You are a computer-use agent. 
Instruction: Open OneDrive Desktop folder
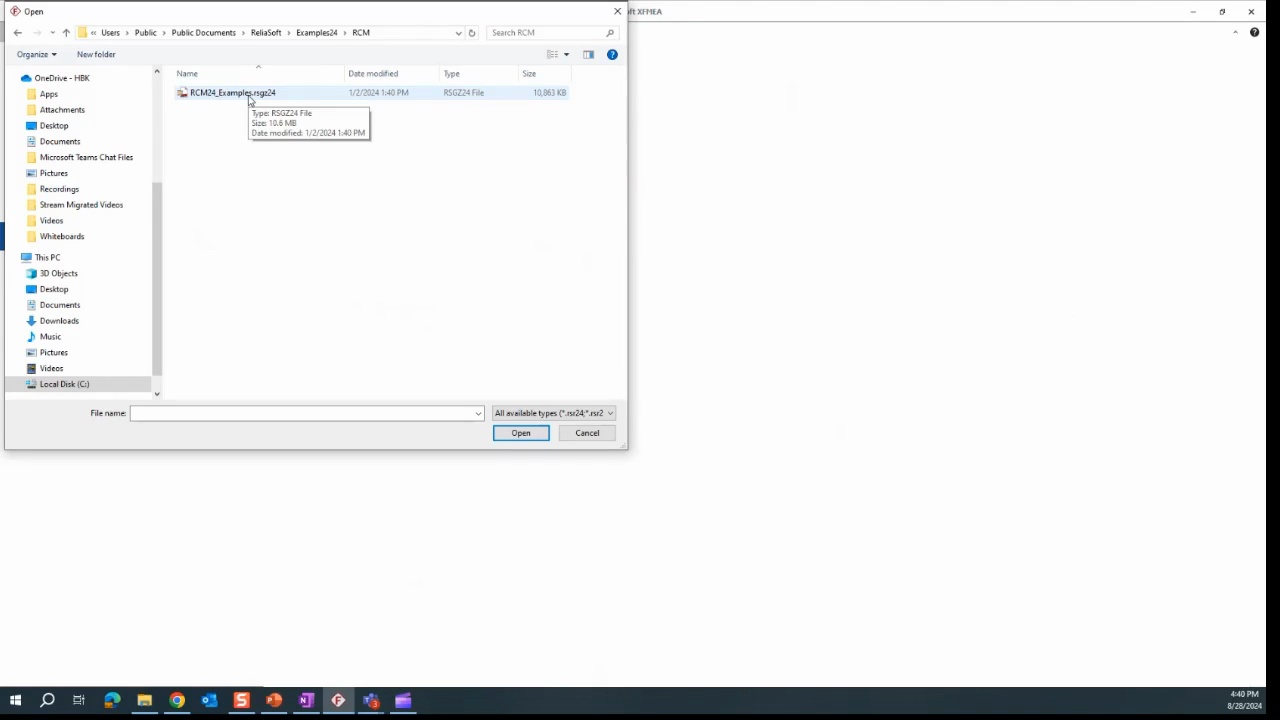pos(54,126)
